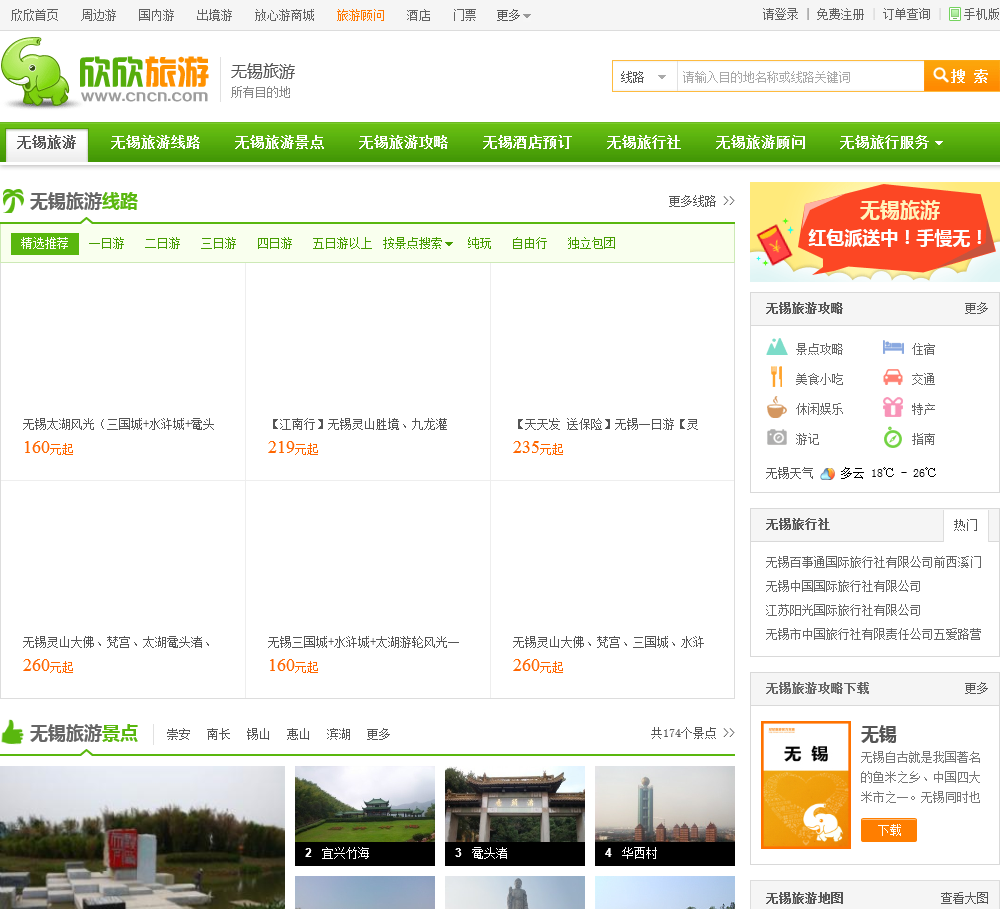The image size is (1000, 909).
Task: Expand 按景点搜索 filter dropdown
Action: (x=418, y=243)
